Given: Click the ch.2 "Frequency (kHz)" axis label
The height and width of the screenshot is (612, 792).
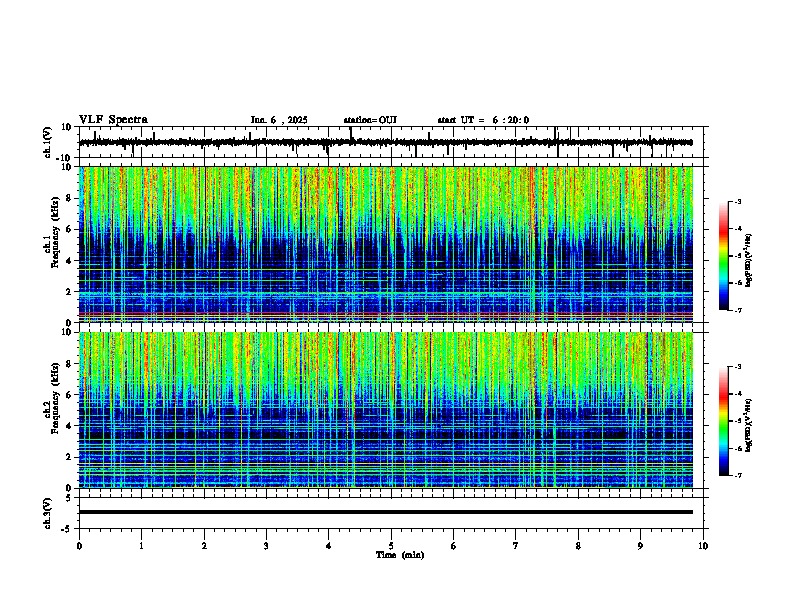Looking at the screenshot, I should tap(55, 398).
